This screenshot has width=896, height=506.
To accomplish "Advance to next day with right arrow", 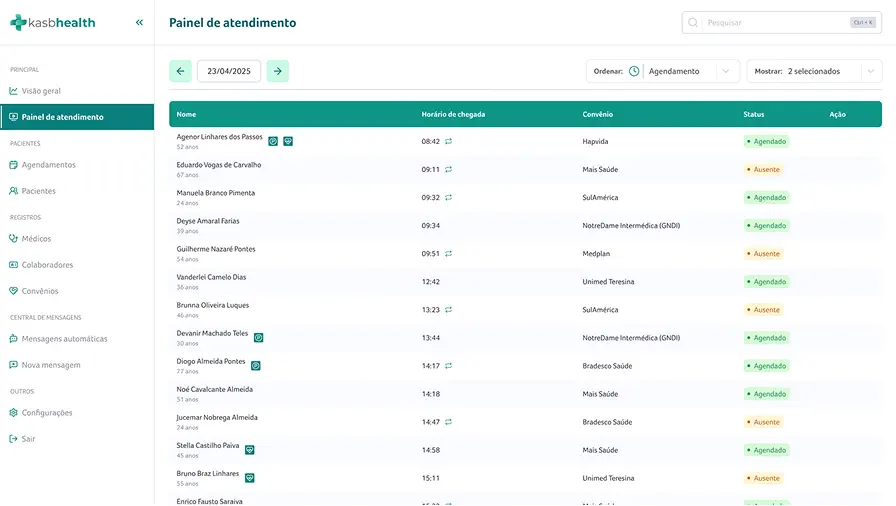I will [x=278, y=71].
